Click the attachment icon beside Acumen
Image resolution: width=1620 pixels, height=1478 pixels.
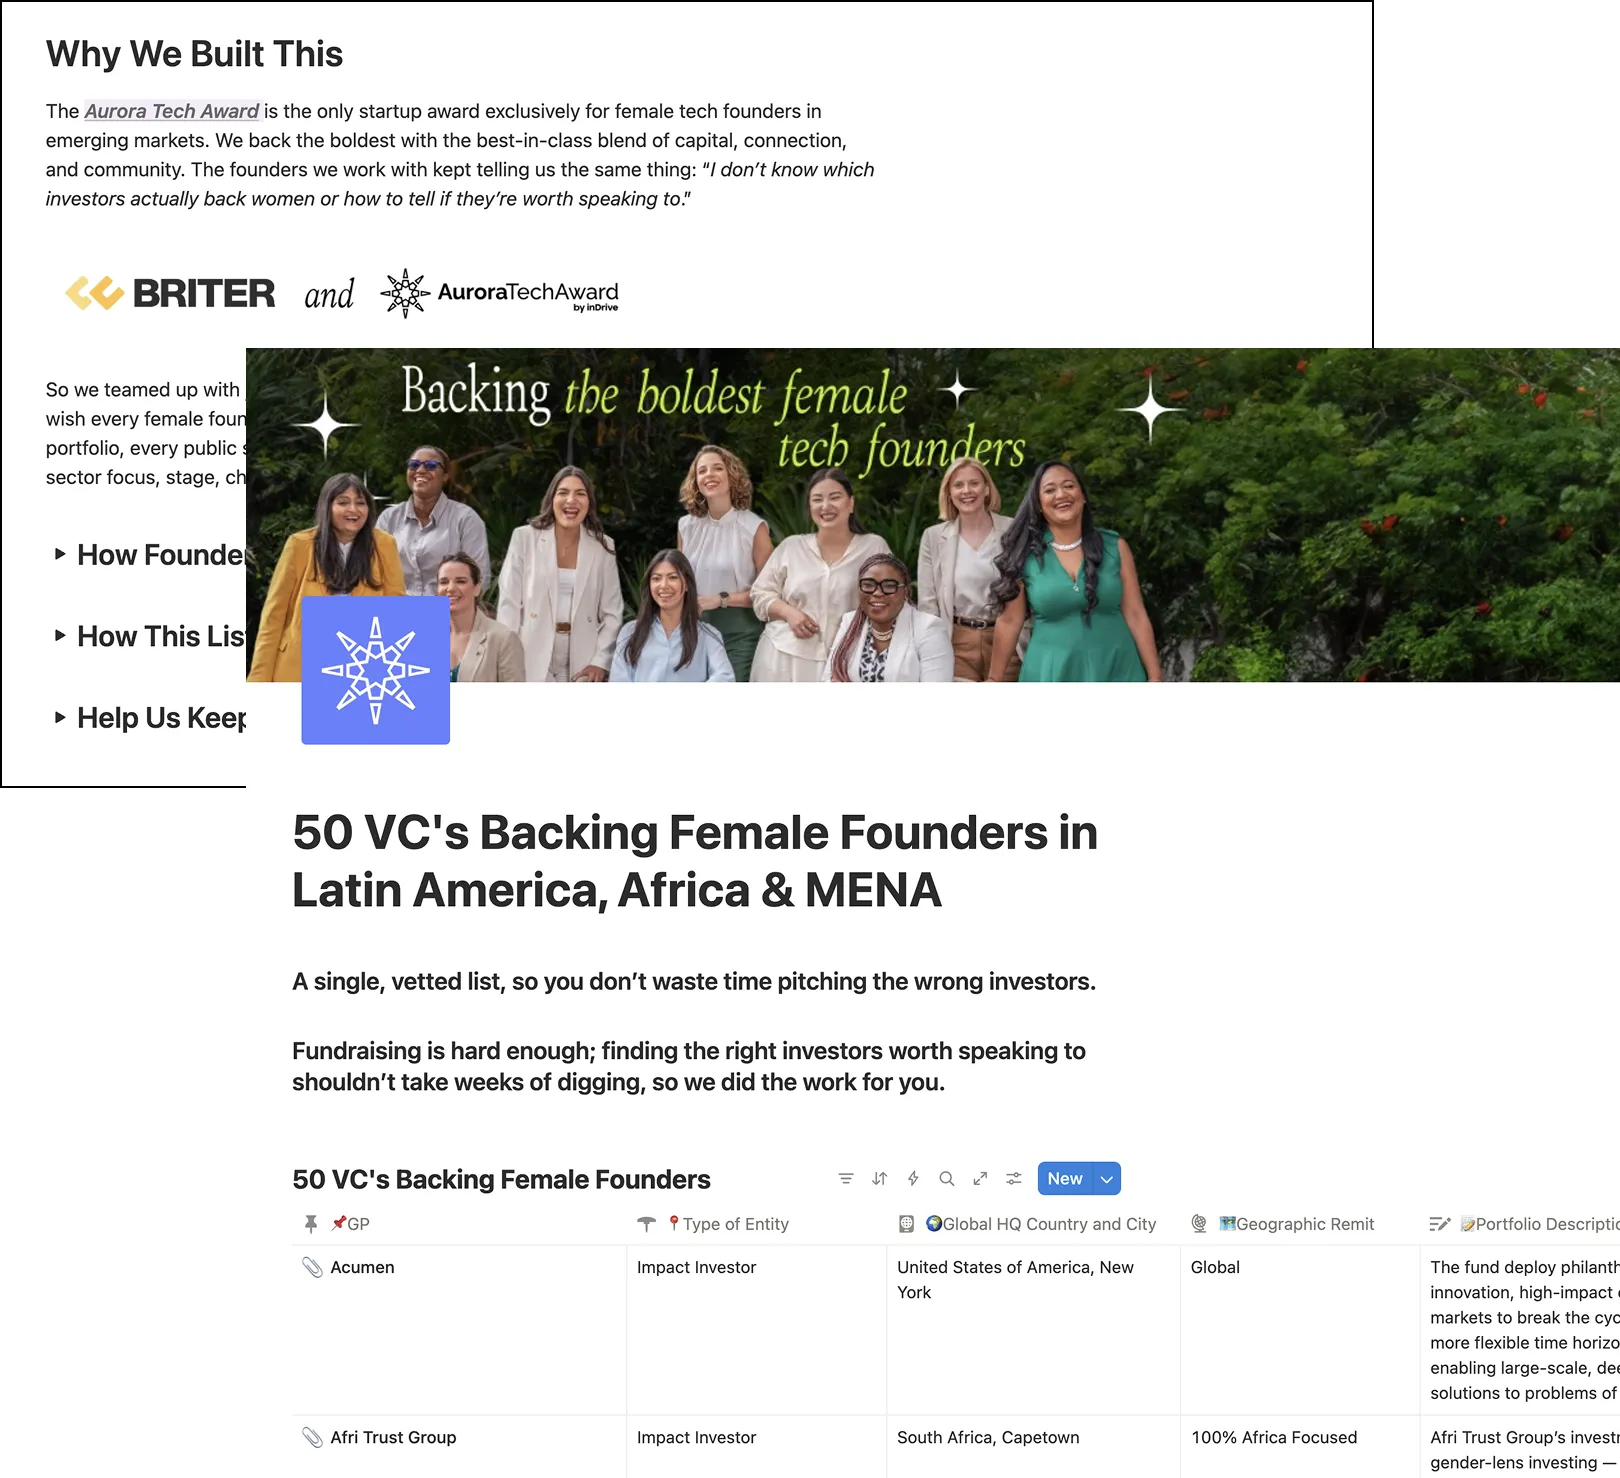point(312,1267)
